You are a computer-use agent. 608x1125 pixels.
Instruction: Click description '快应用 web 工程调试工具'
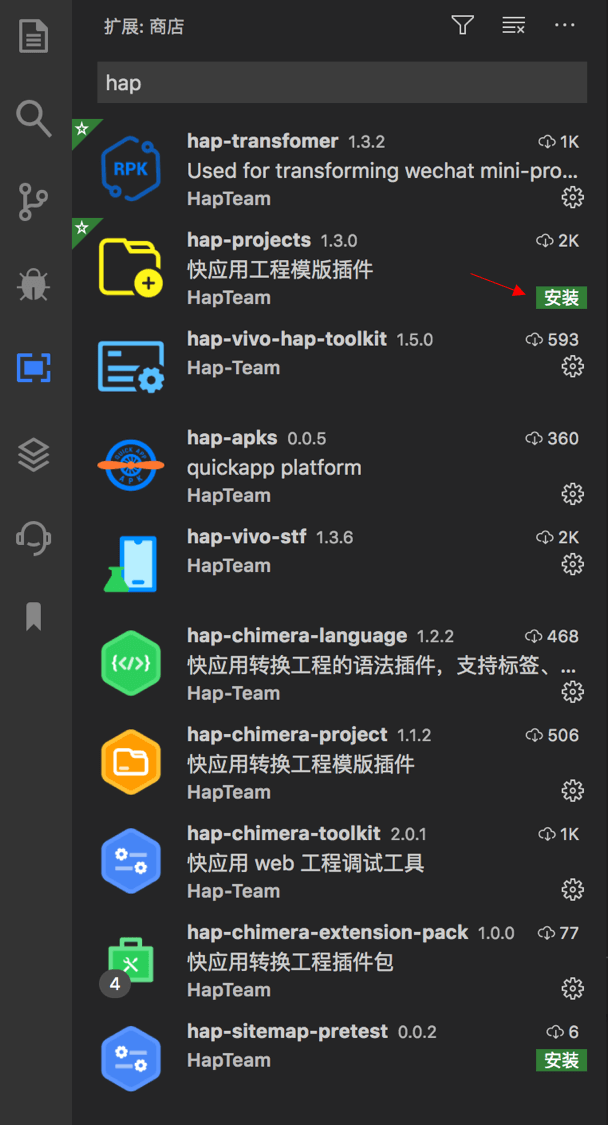coord(306,864)
